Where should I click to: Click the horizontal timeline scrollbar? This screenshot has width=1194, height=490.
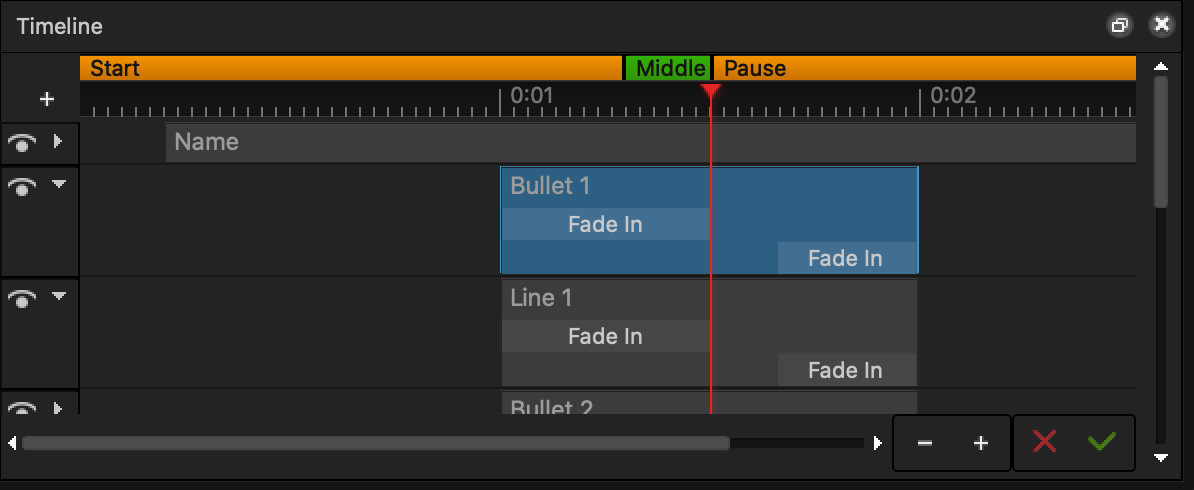(x=375, y=442)
